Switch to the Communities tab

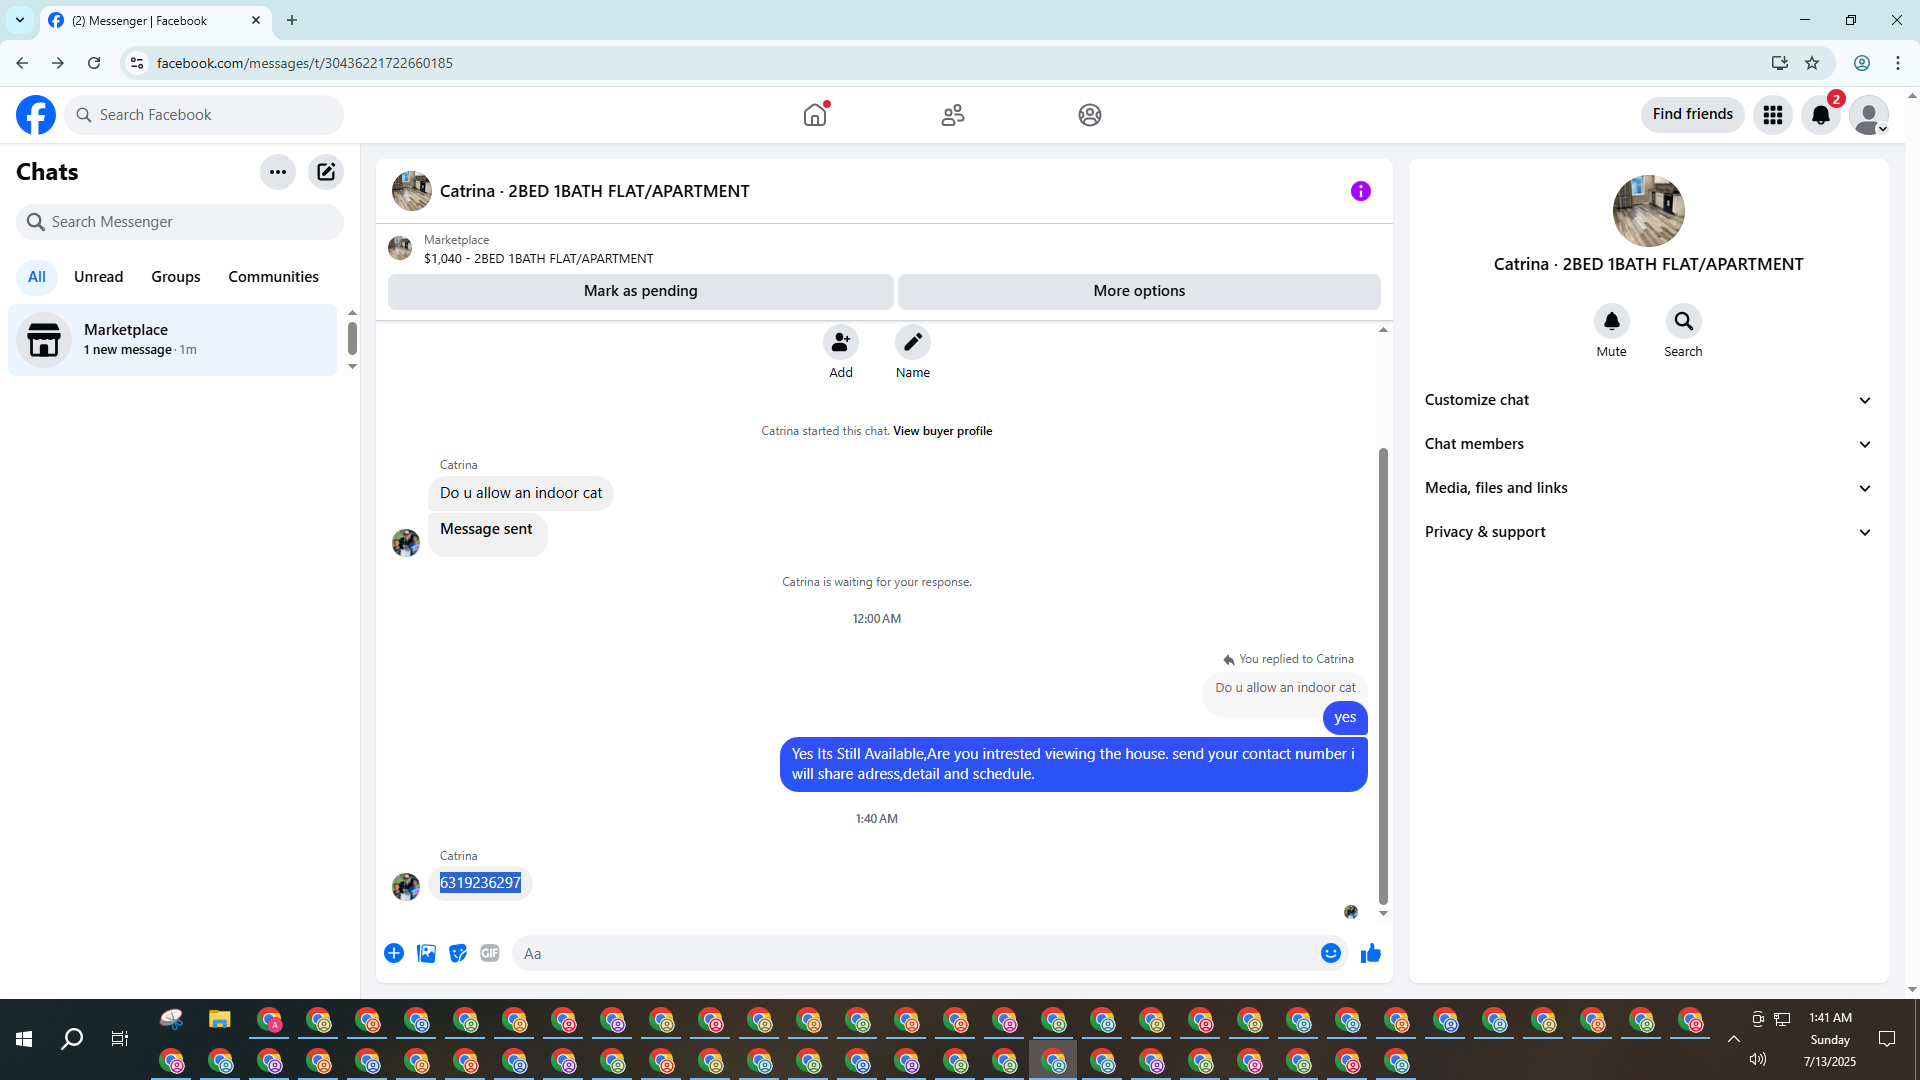[273, 277]
